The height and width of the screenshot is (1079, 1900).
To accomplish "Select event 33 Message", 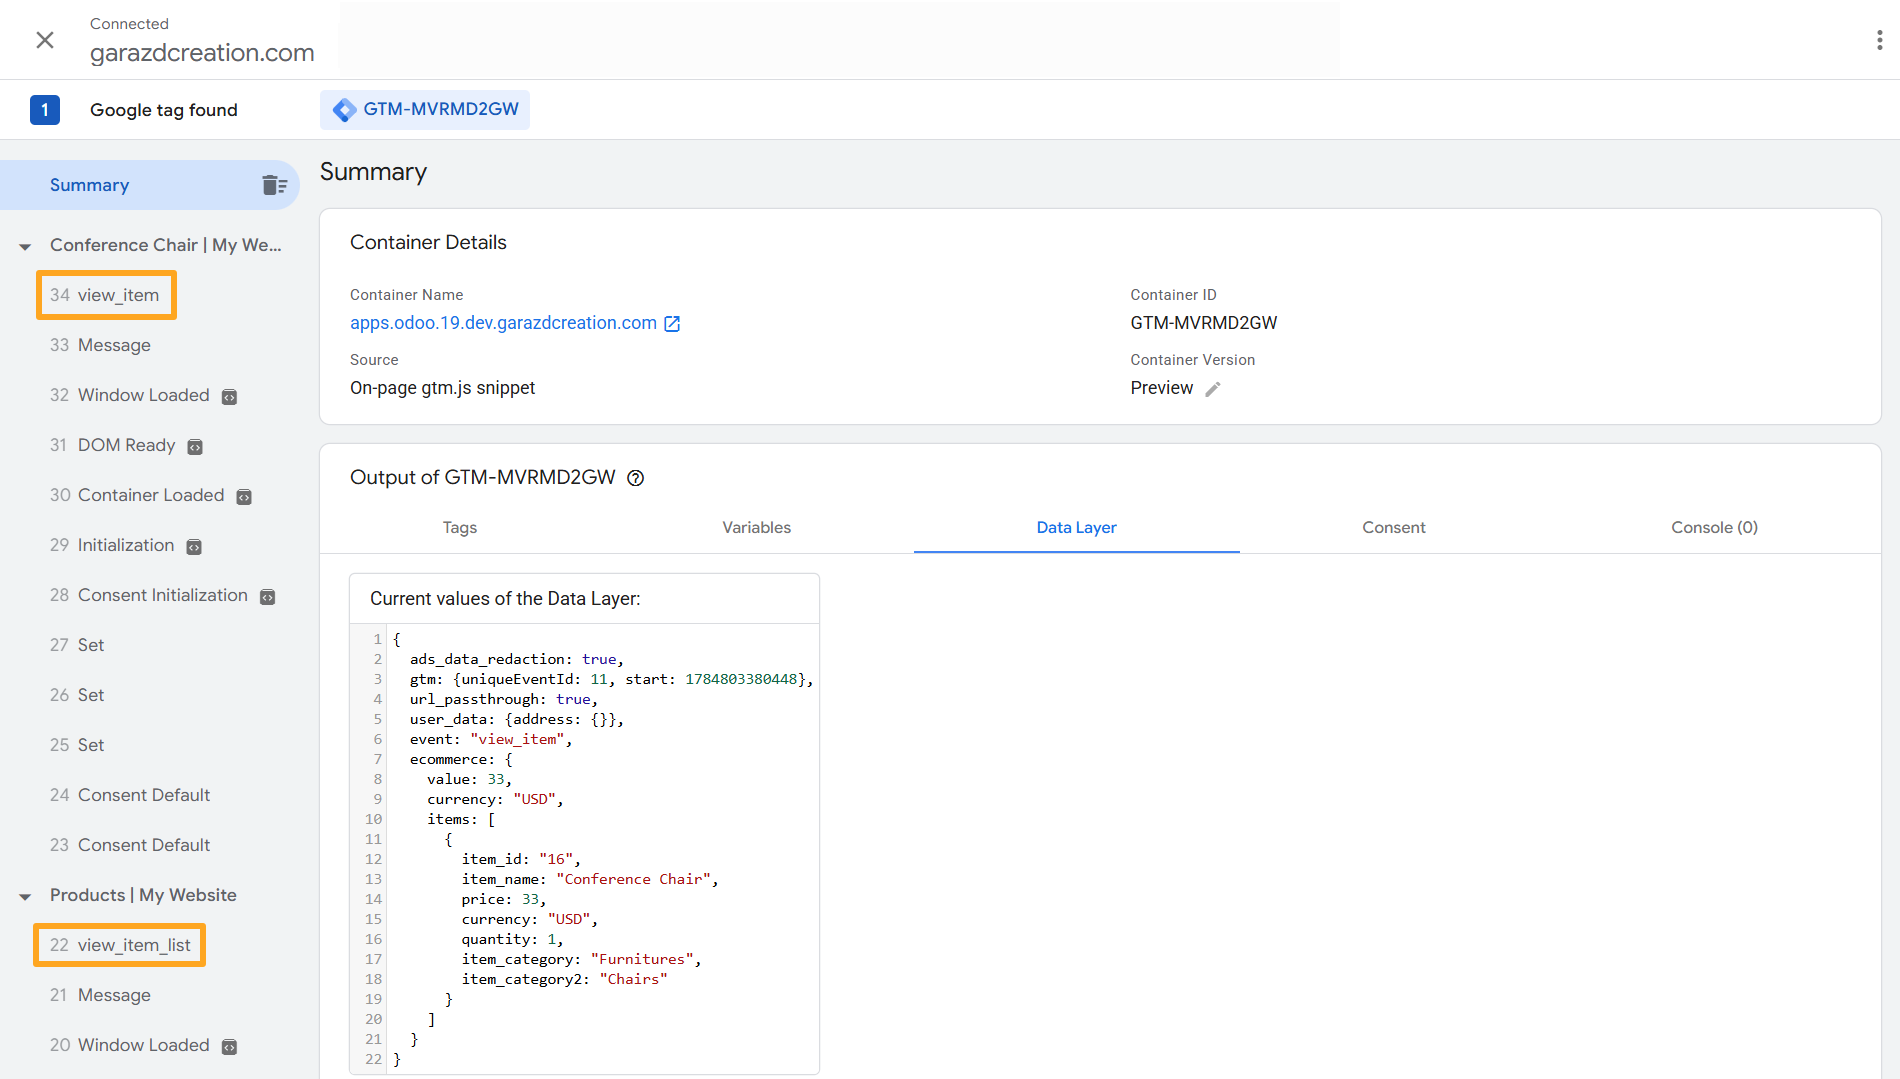I will [100, 345].
